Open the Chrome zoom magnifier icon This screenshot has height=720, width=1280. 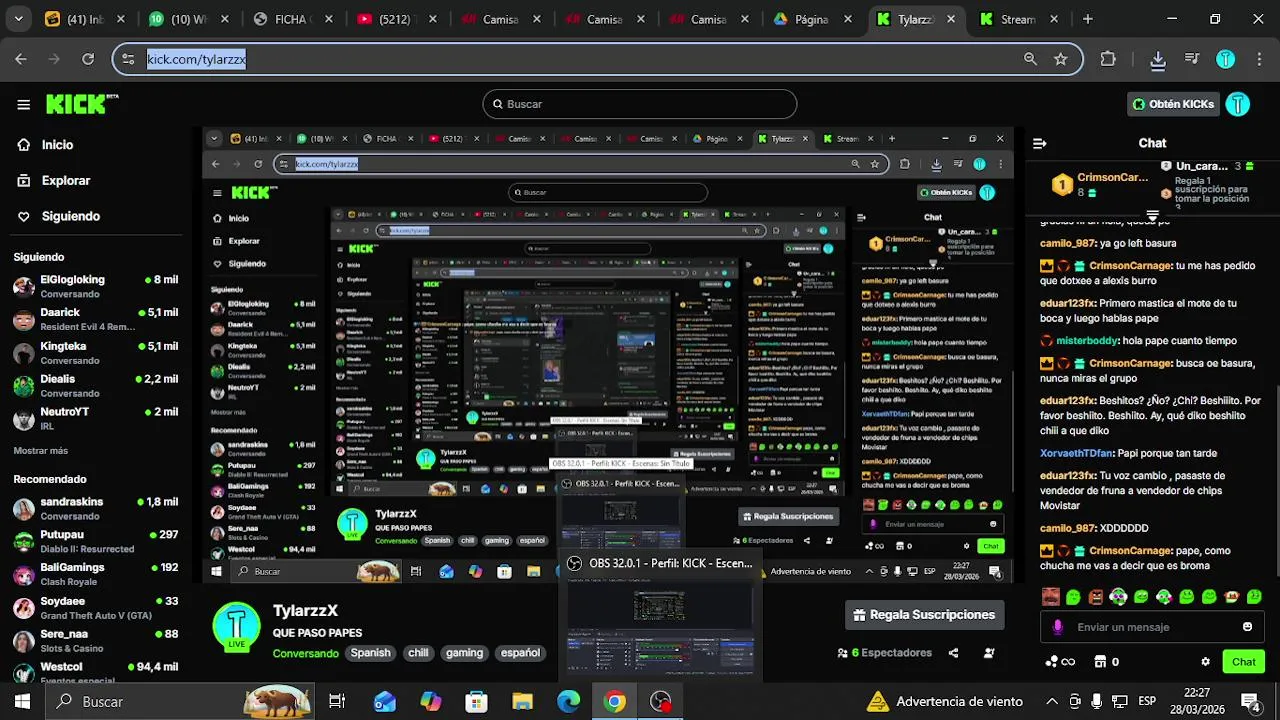point(1030,59)
